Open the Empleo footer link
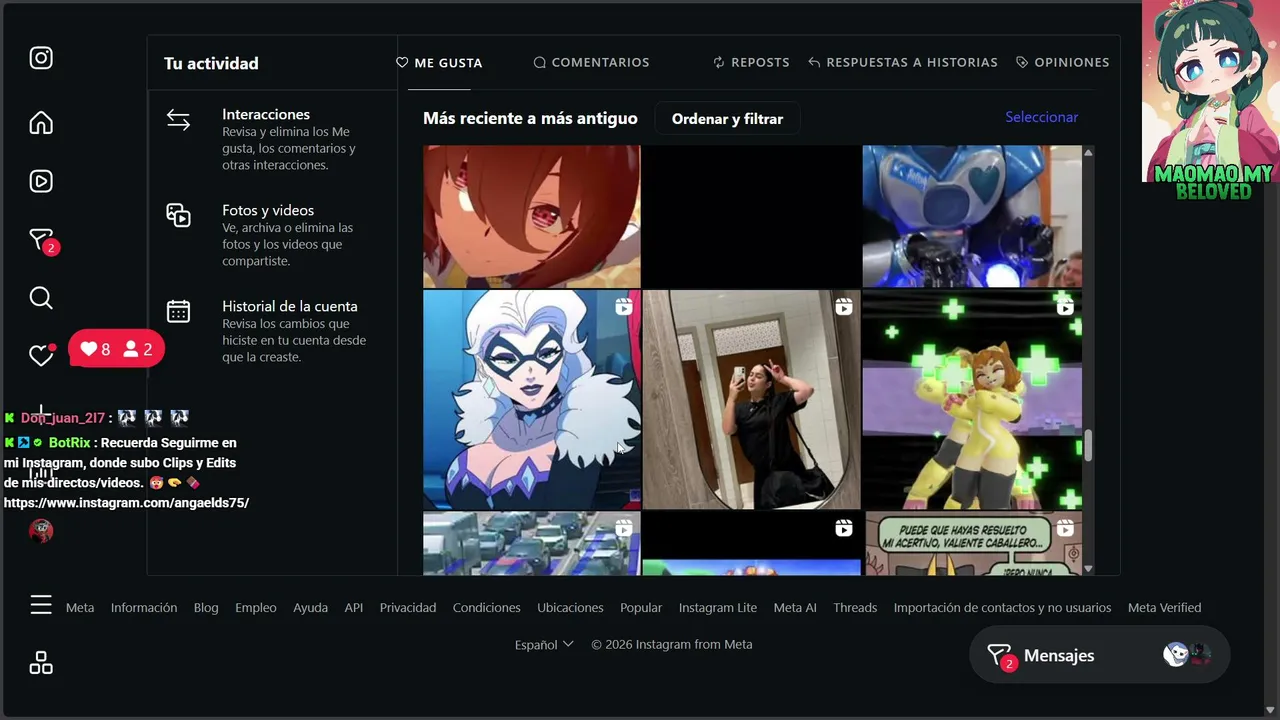Viewport: 1280px width, 720px height. click(256, 608)
